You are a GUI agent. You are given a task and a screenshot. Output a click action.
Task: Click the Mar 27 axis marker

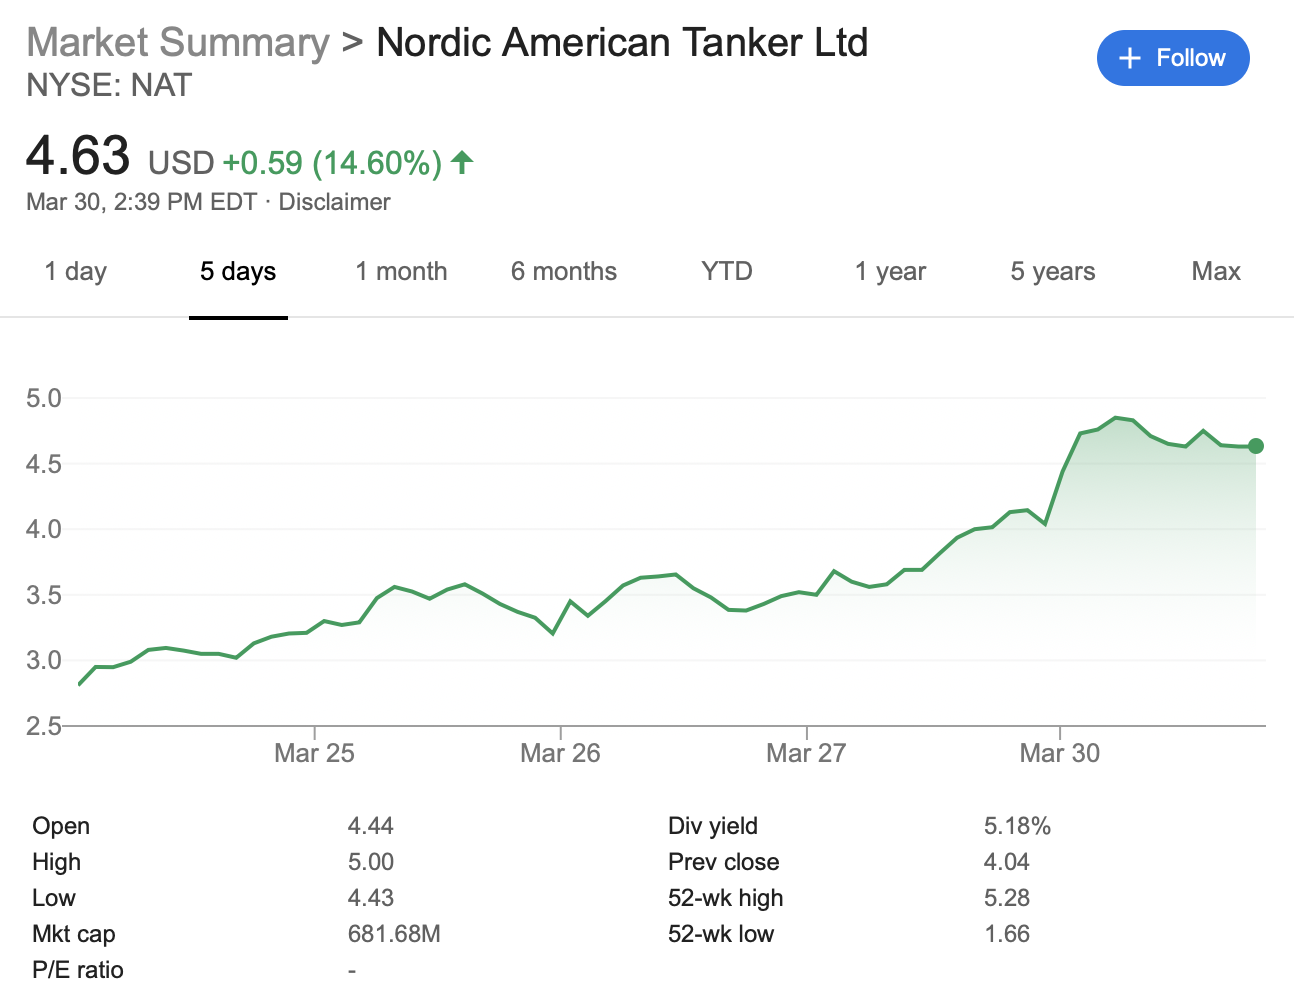(806, 753)
